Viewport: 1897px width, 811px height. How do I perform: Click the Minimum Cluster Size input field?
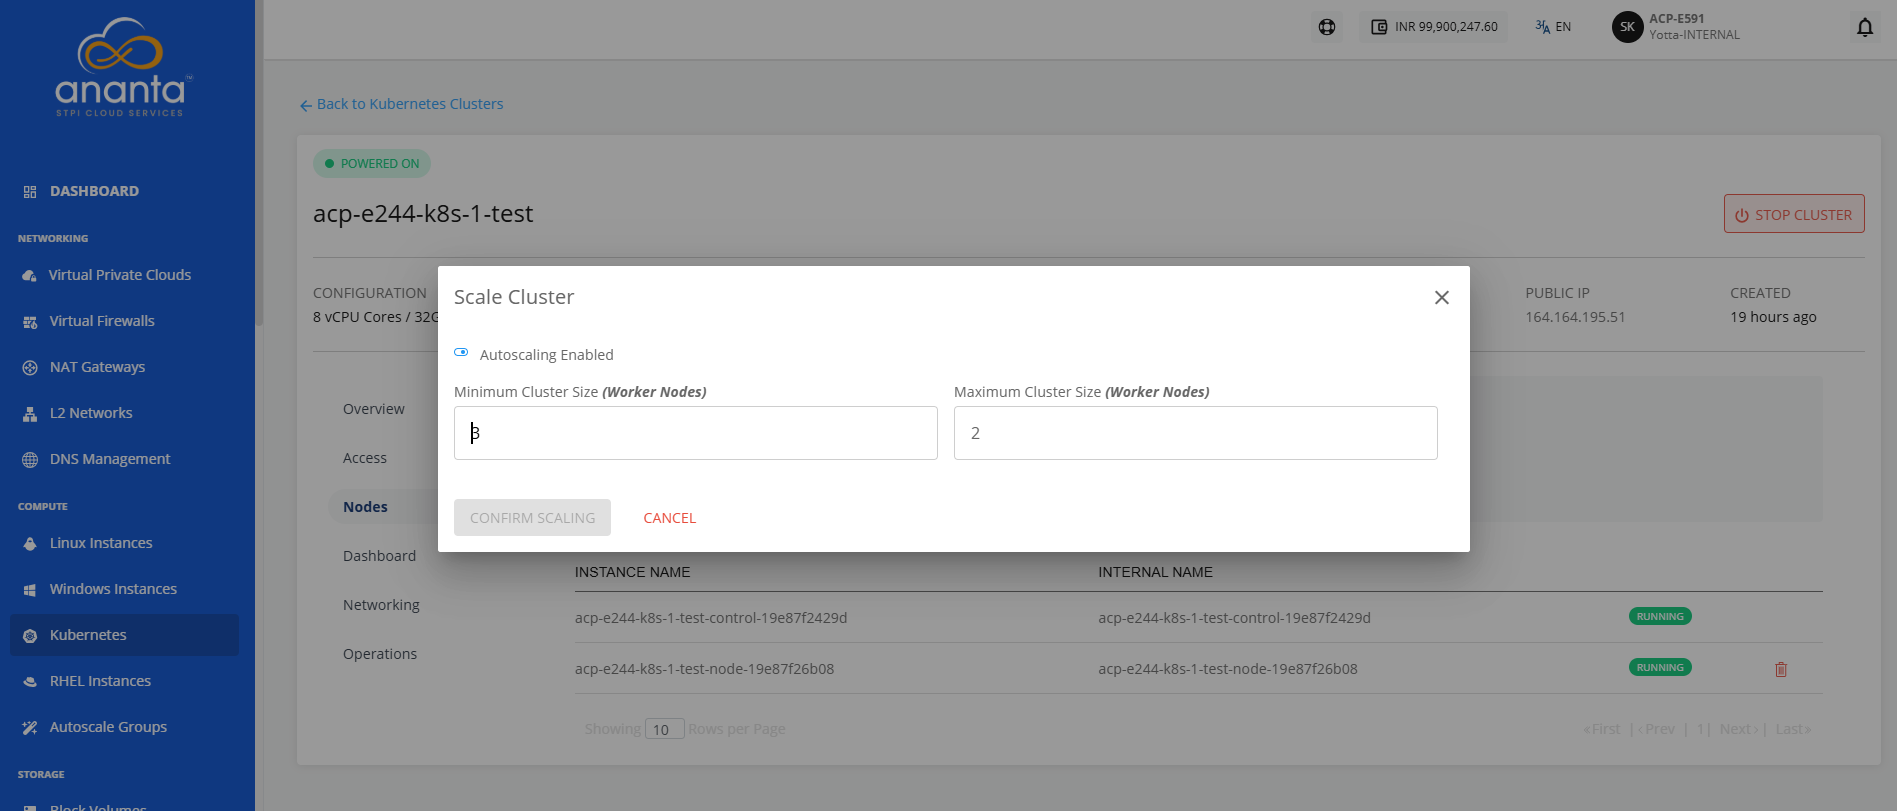point(696,433)
